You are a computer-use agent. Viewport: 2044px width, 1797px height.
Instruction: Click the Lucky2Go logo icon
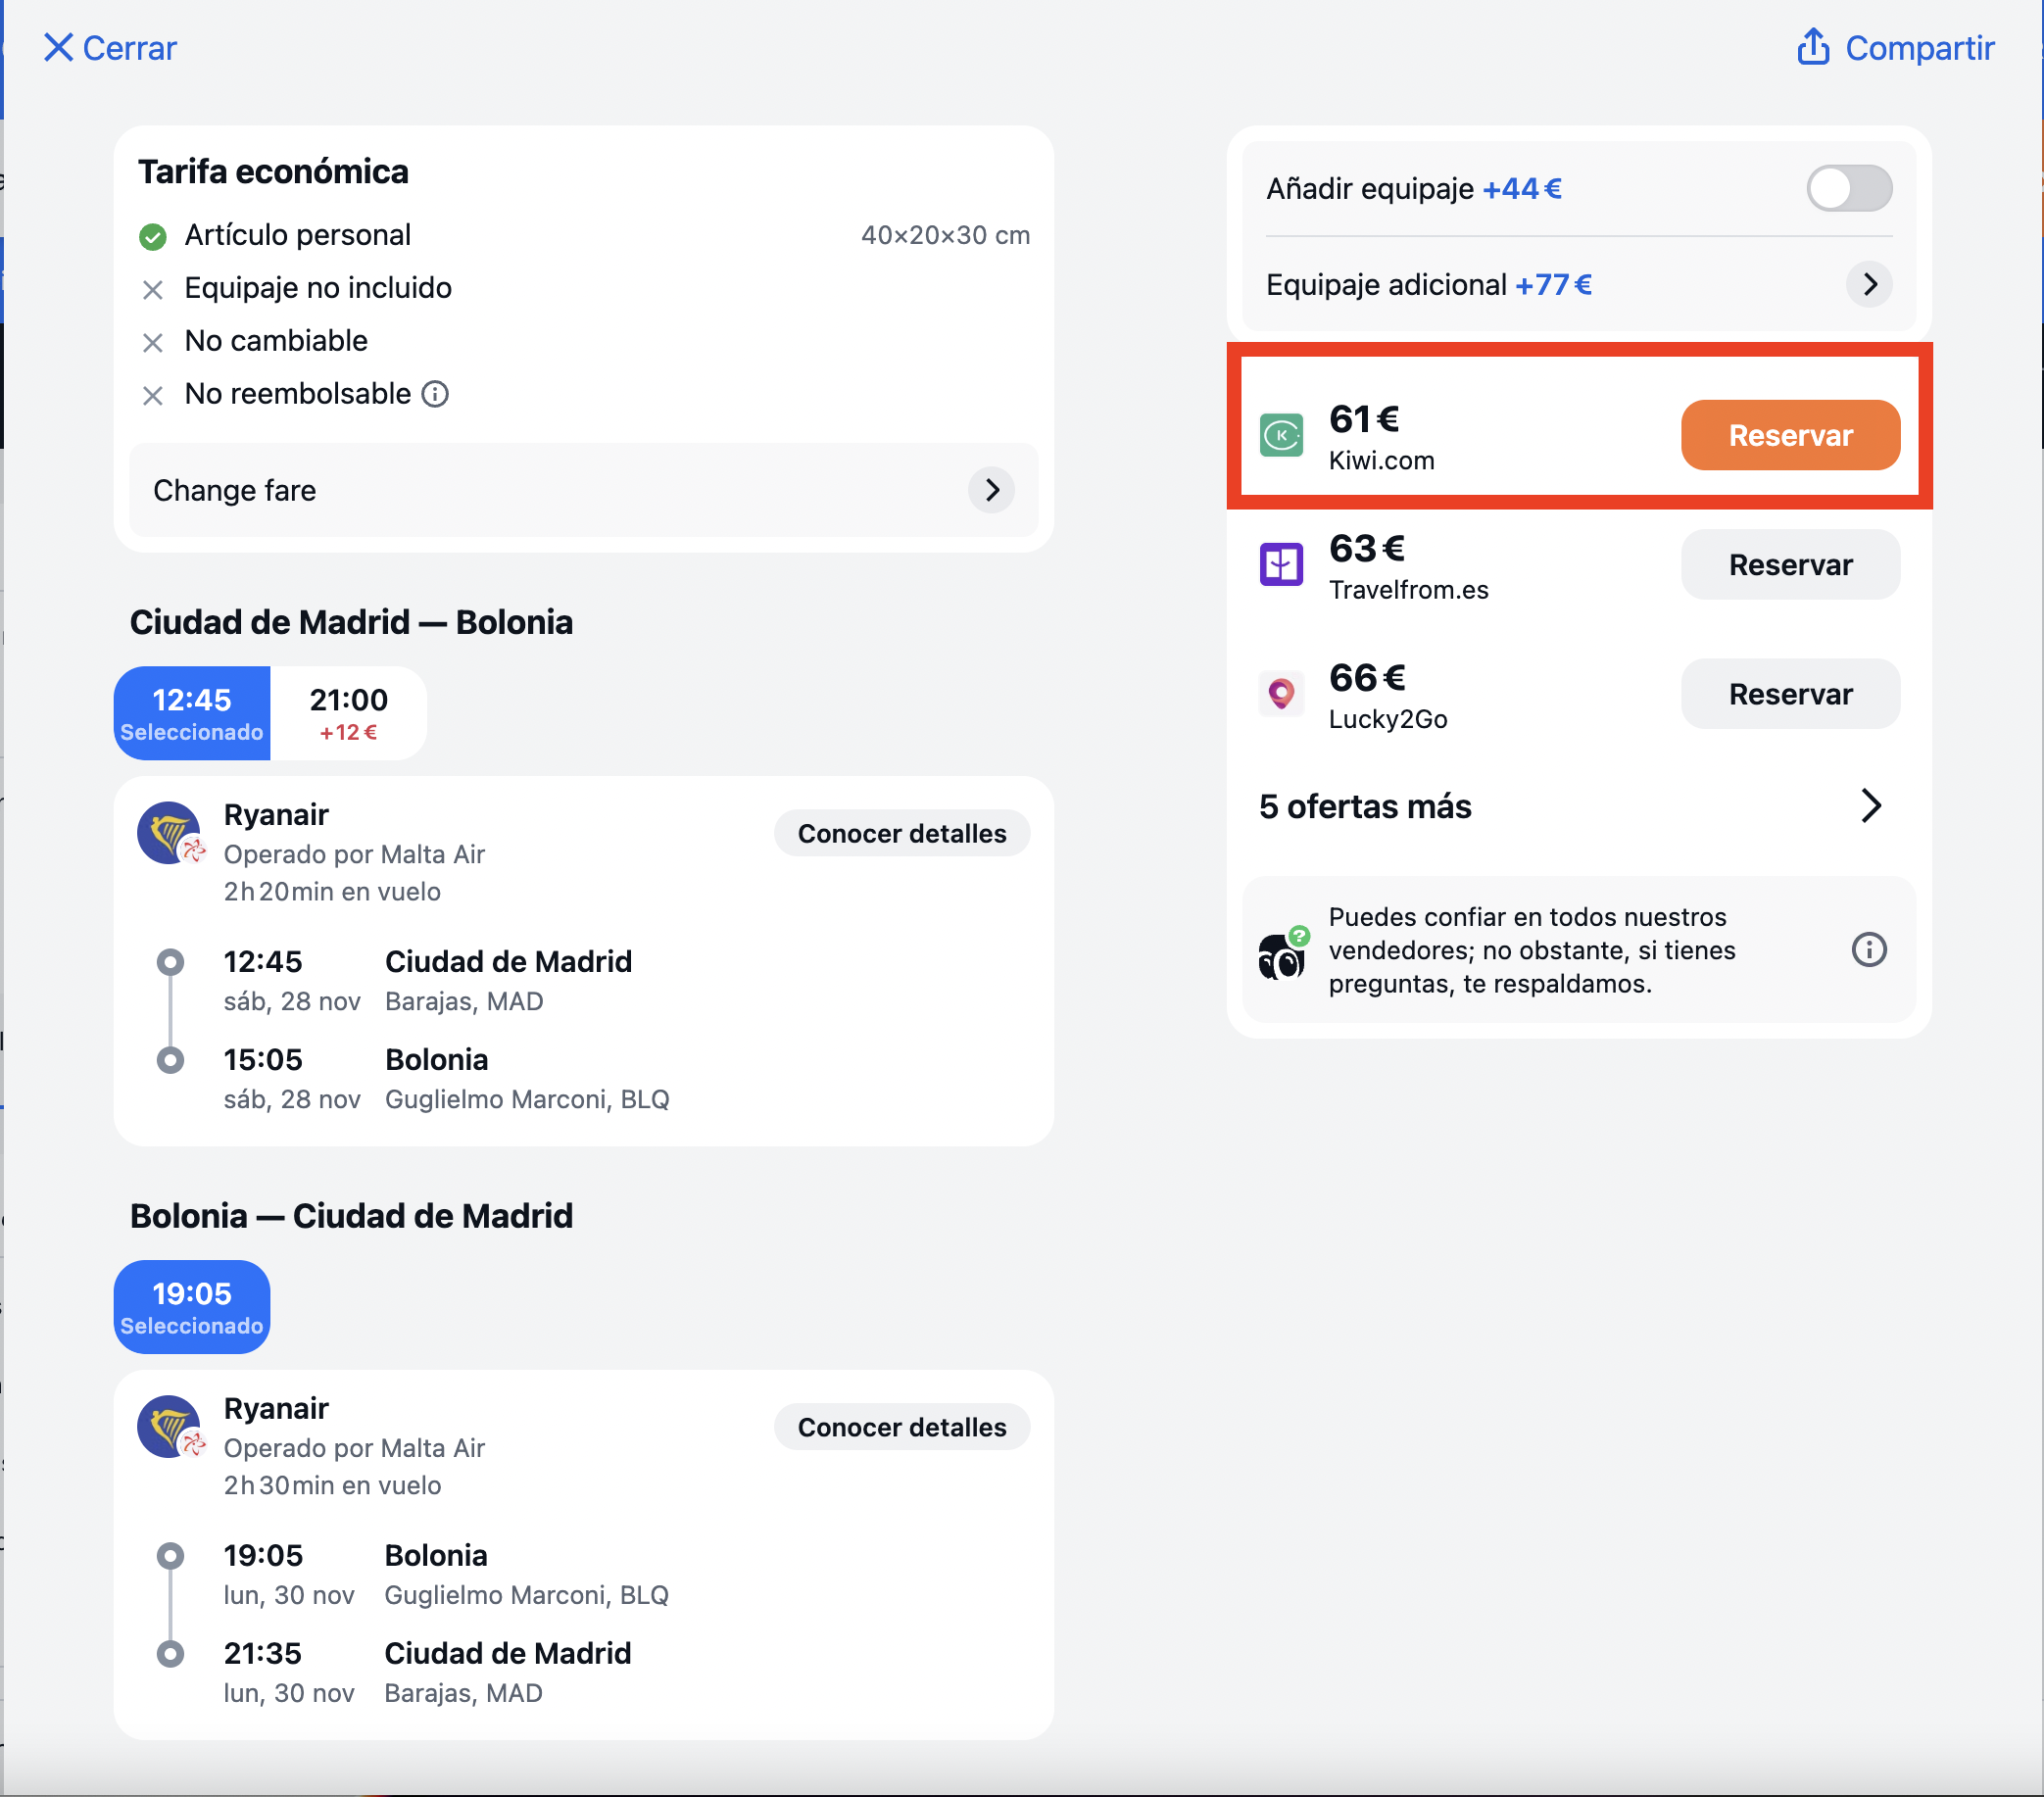coord(1281,694)
